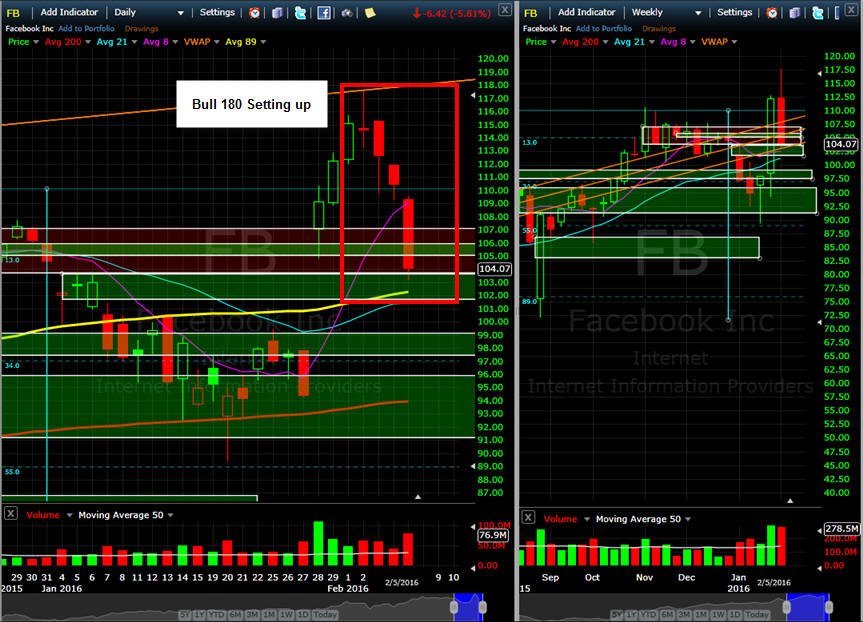
Task: Open Settings on the daily chart
Action: [217, 12]
